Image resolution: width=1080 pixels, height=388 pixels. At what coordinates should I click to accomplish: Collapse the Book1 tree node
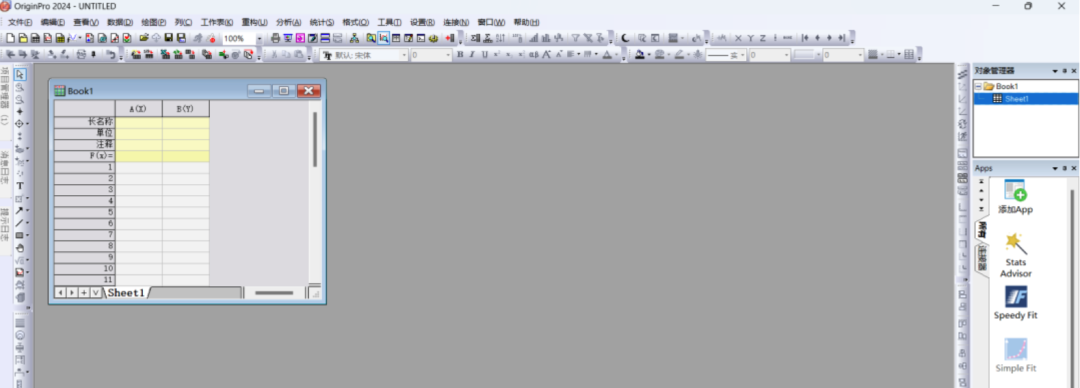point(978,87)
